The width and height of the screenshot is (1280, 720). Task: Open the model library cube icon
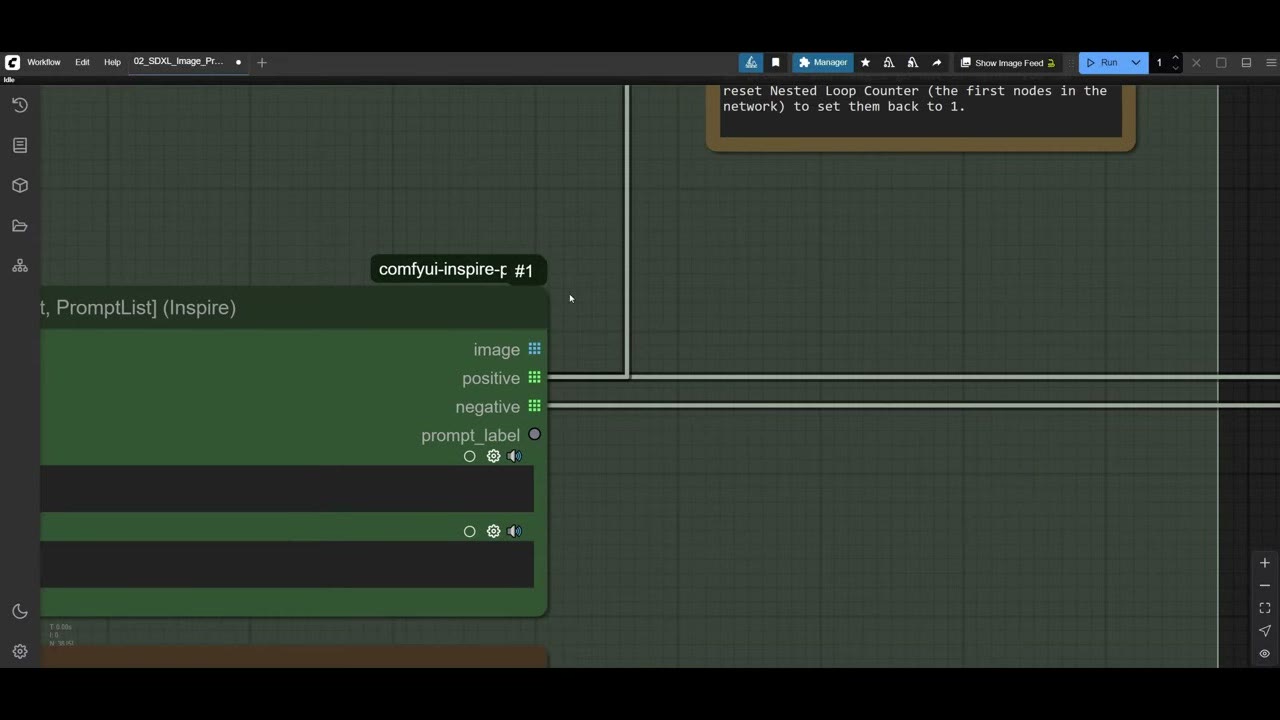click(x=20, y=186)
